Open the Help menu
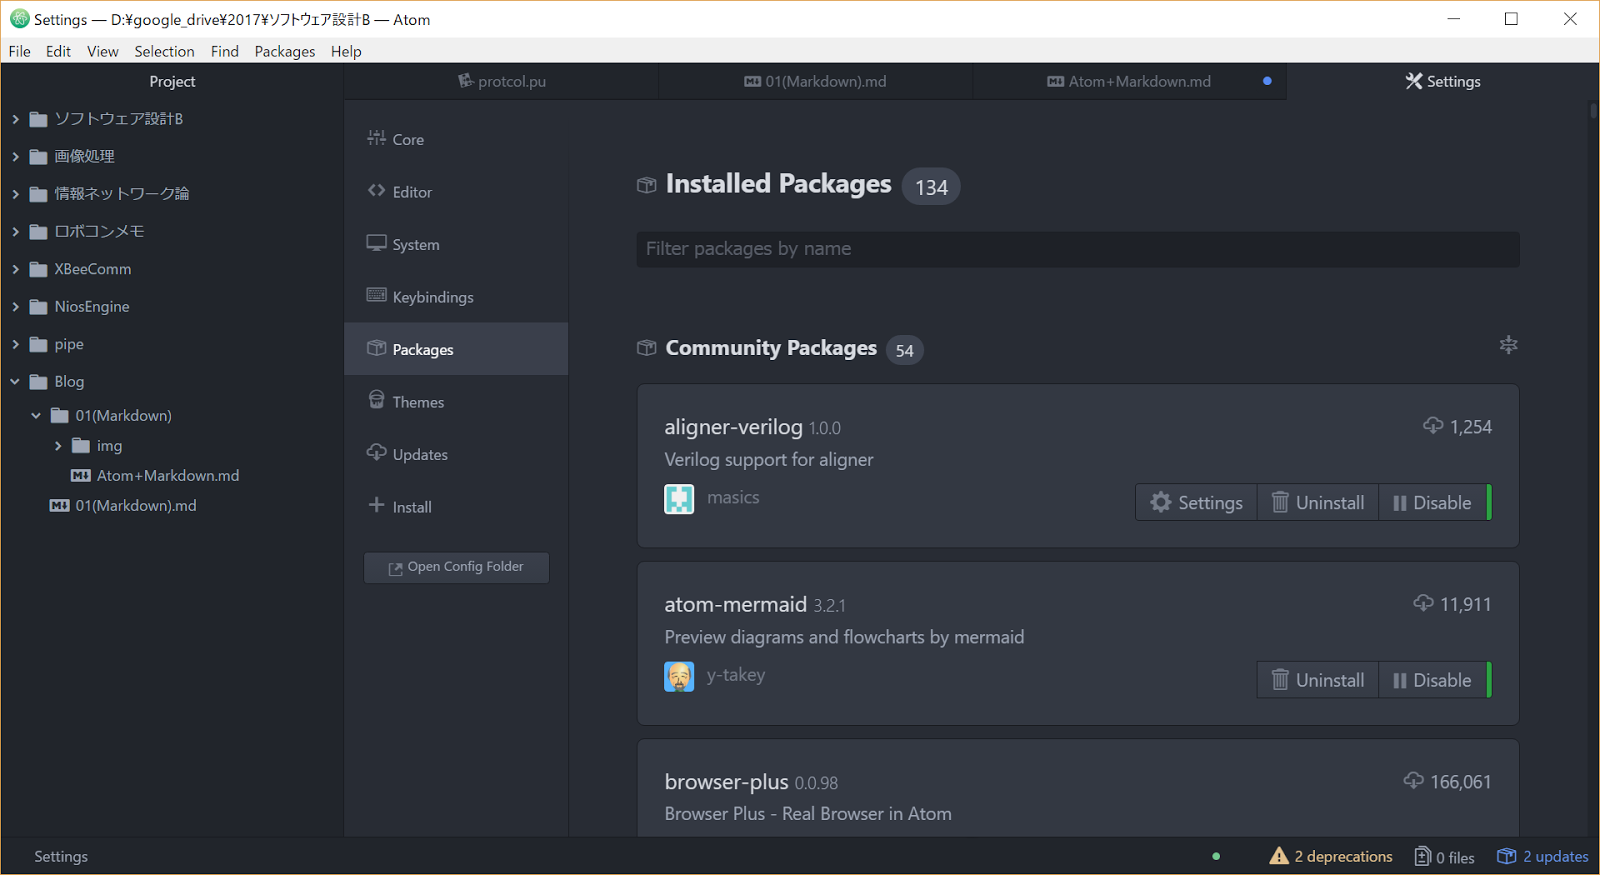This screenshot has width=1600, height=875. coord(346,51)
